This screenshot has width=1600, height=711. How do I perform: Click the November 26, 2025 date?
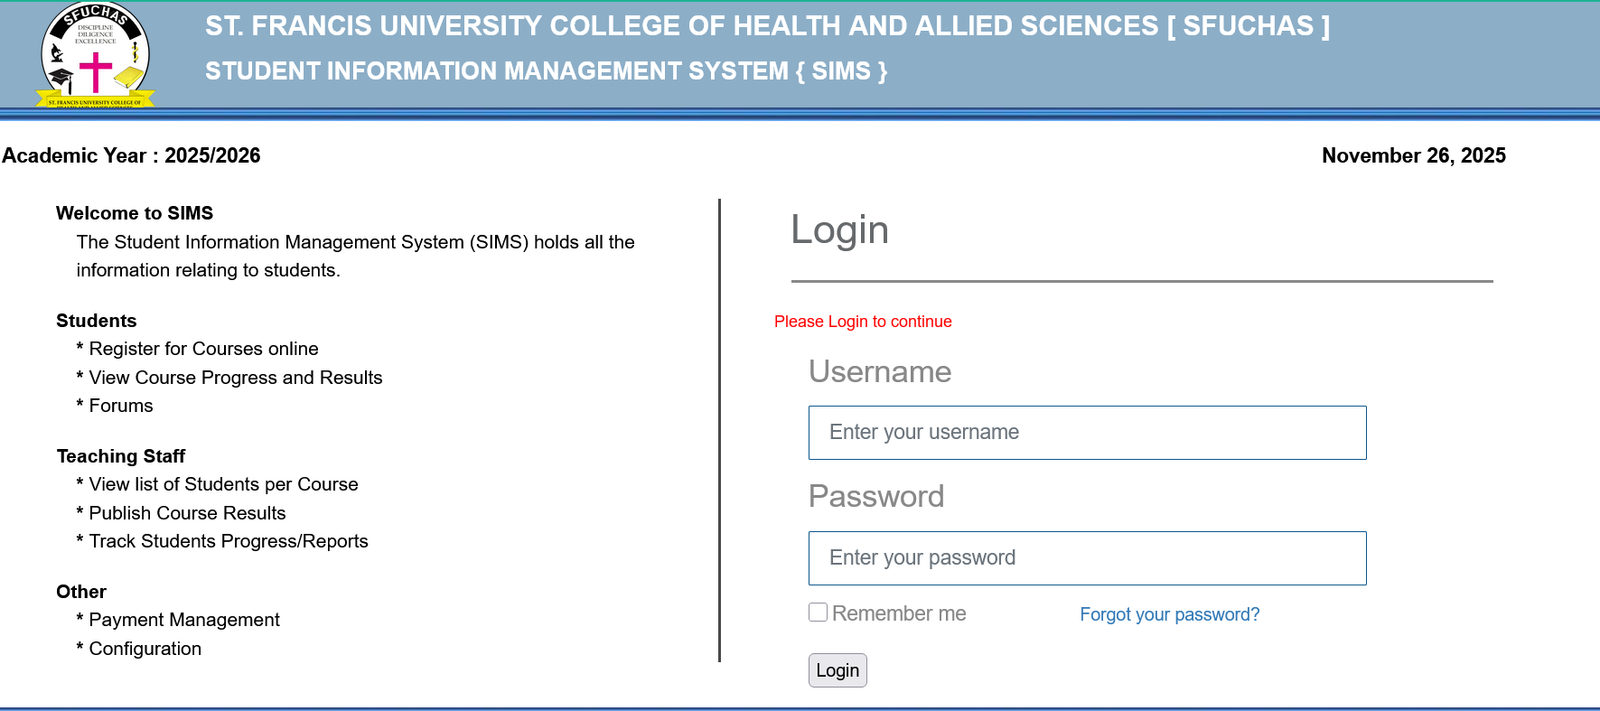(x=1413, y=155)
